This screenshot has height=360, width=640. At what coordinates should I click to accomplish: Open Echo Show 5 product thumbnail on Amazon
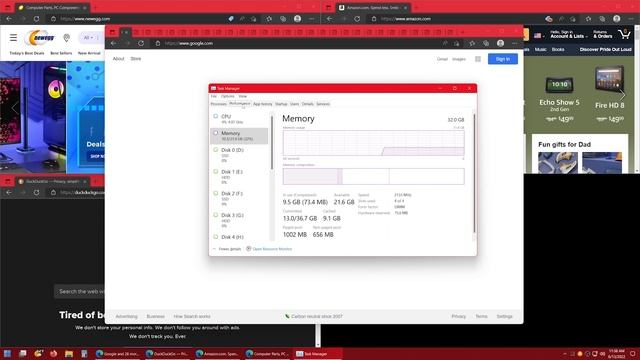point(559,85)
